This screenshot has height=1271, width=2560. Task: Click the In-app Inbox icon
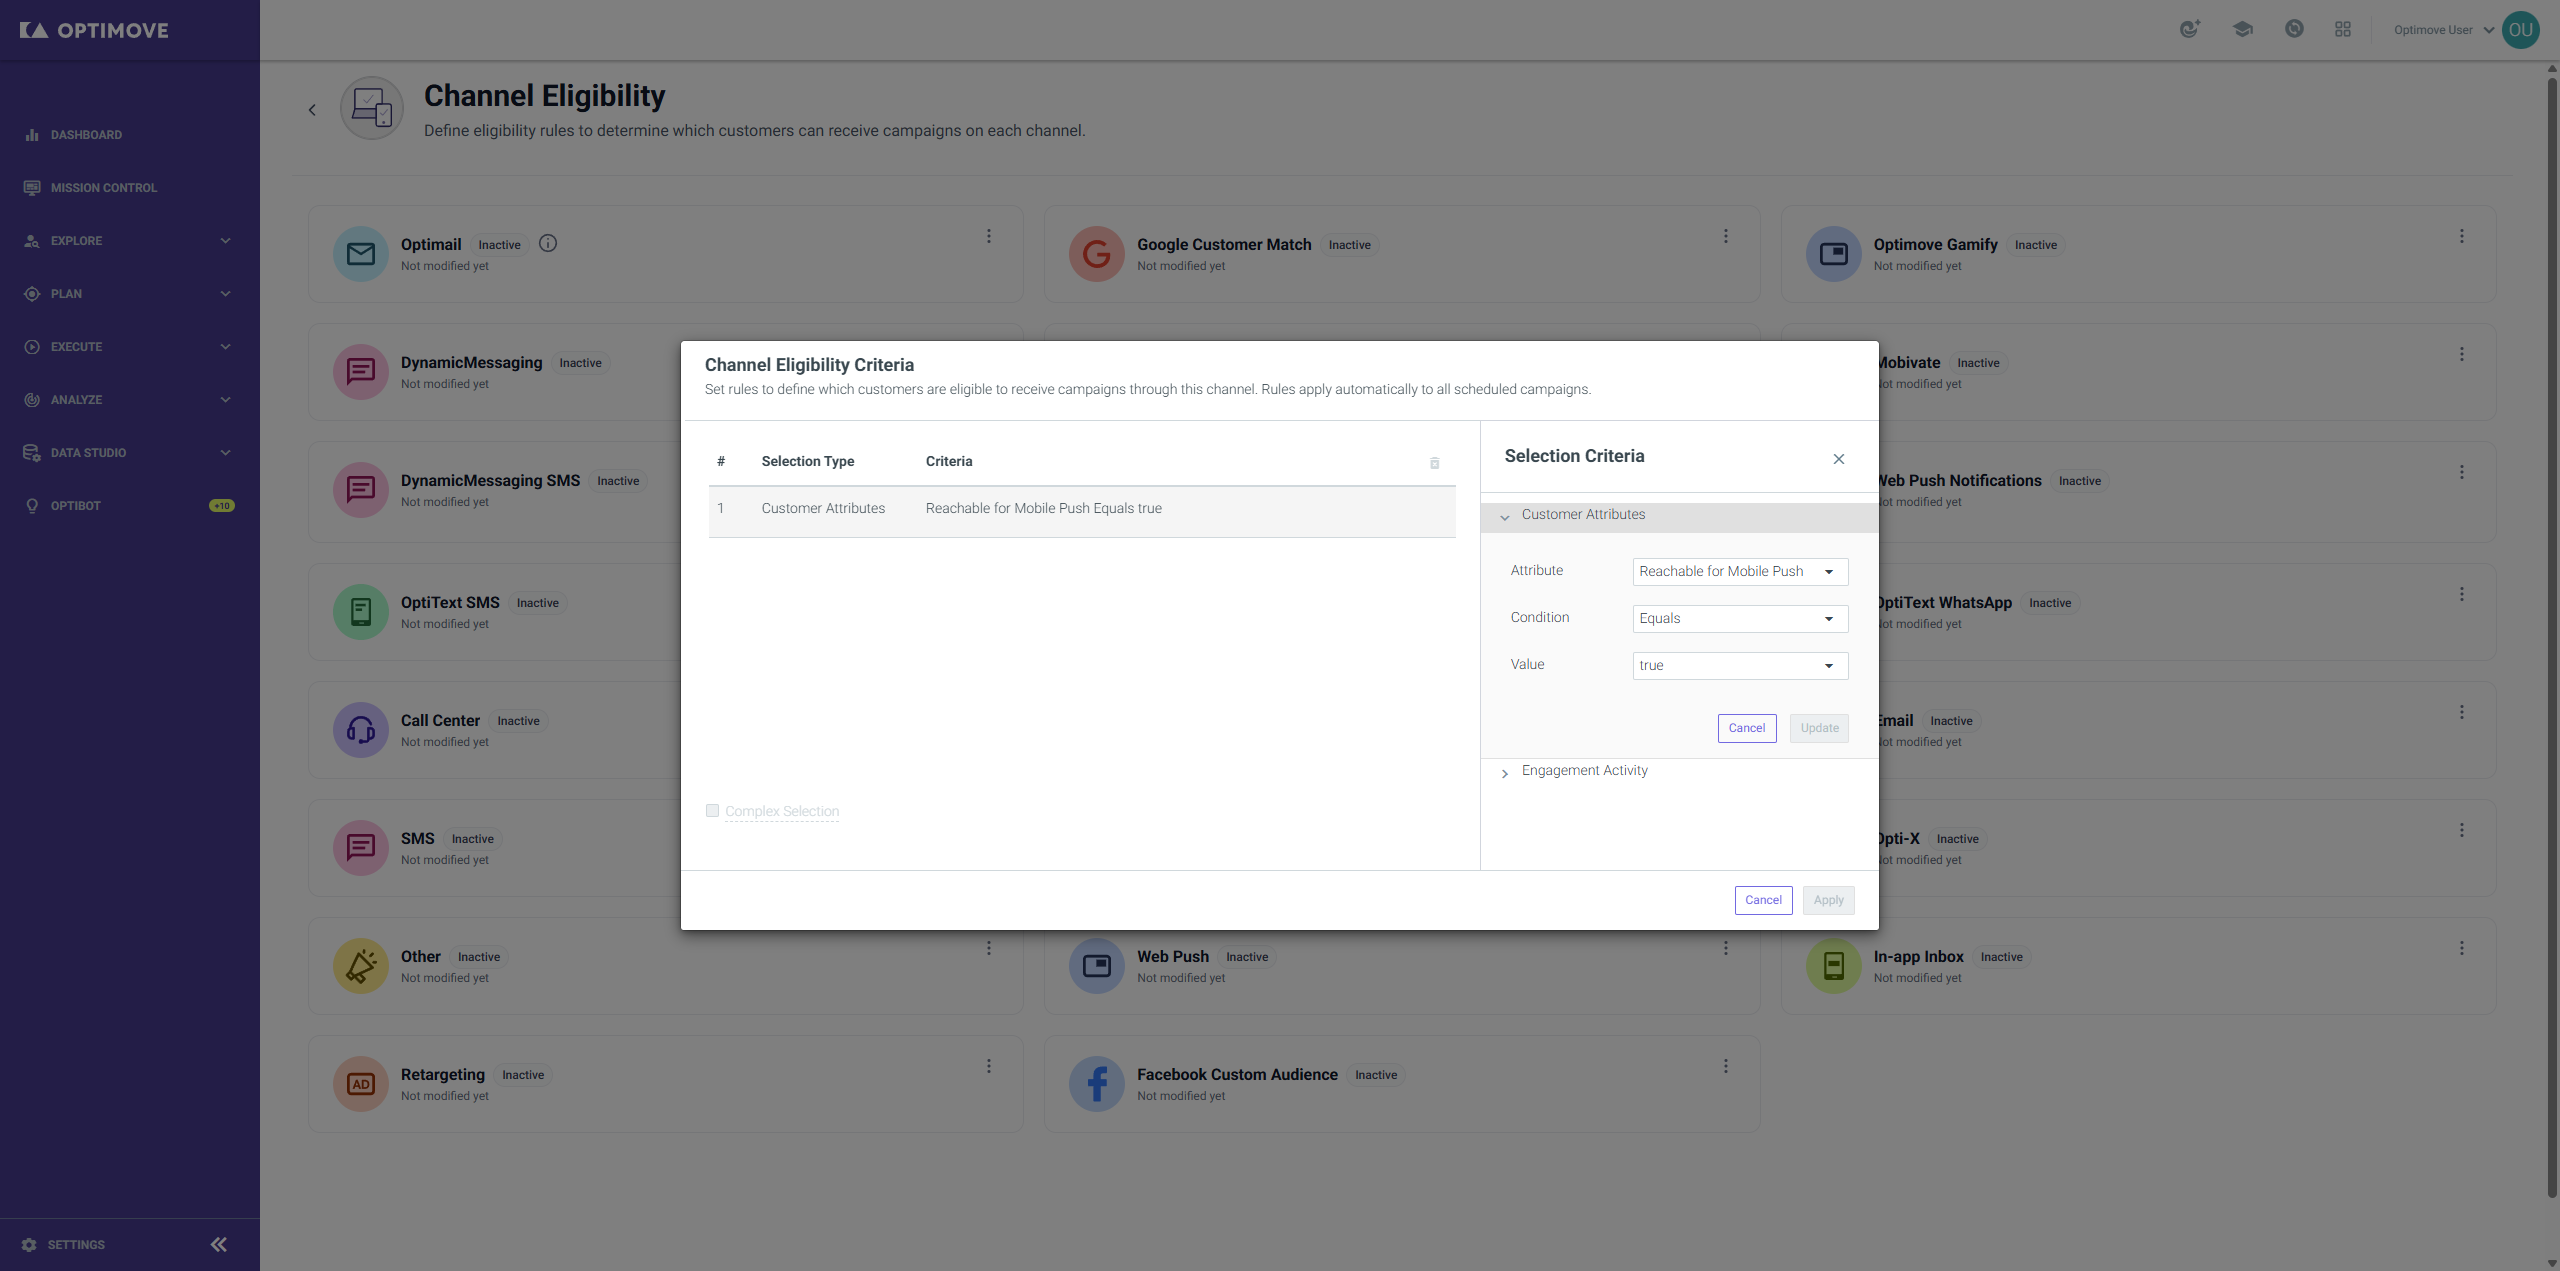(1834, 966)
